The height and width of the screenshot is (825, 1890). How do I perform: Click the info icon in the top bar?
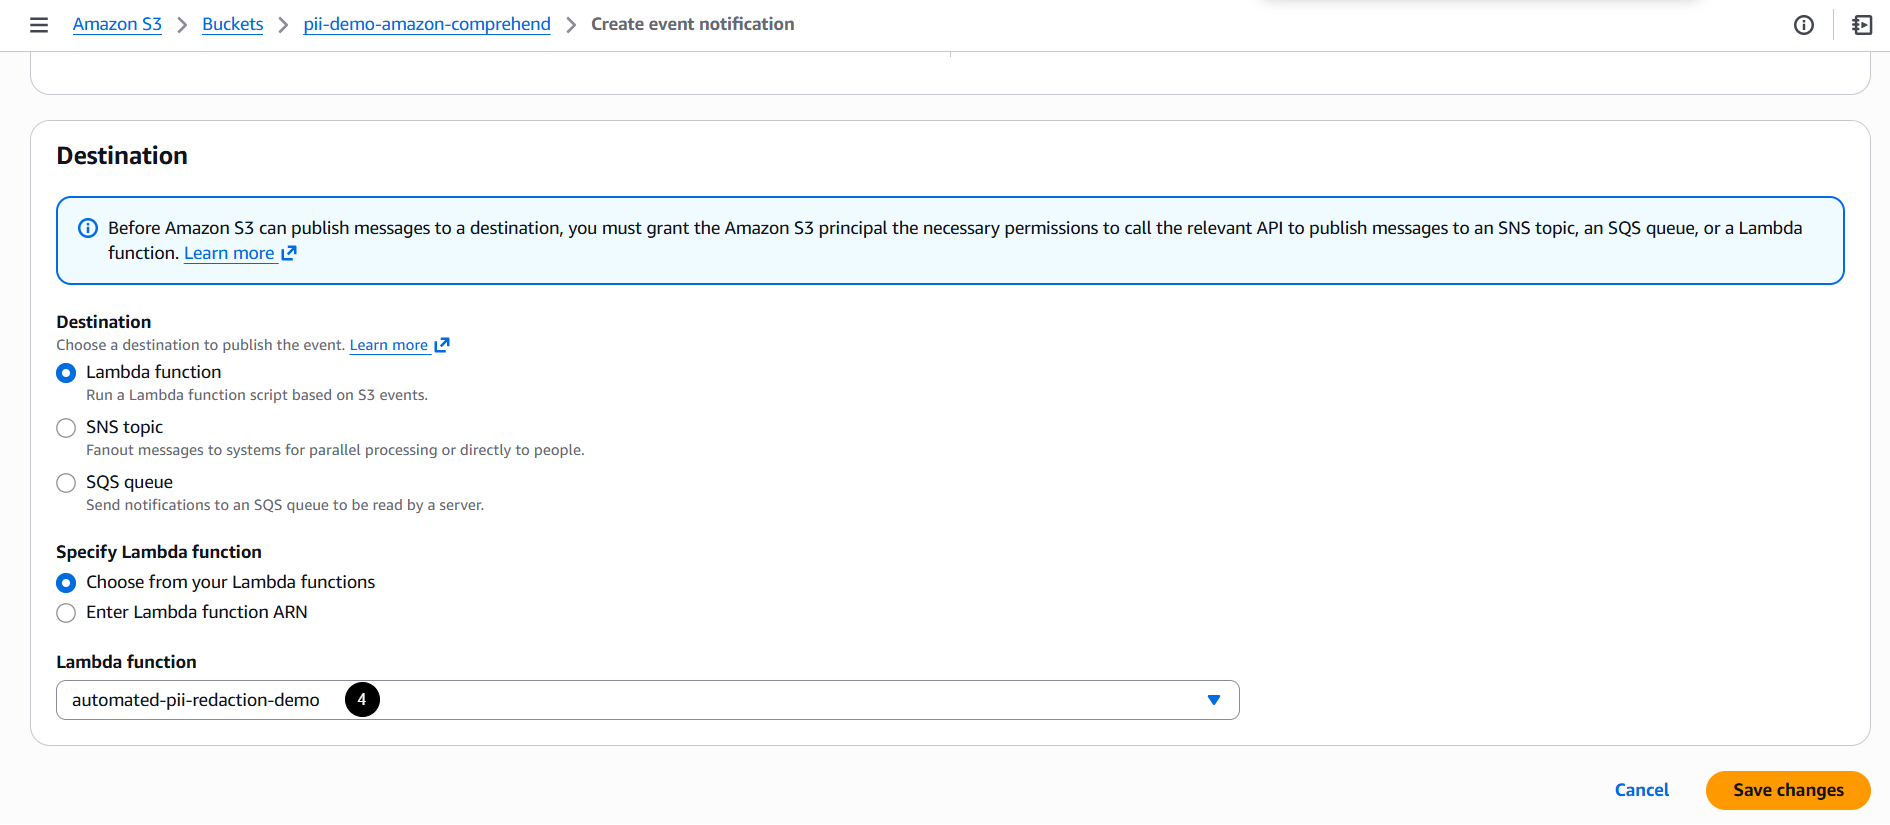tap(1804, 25)
